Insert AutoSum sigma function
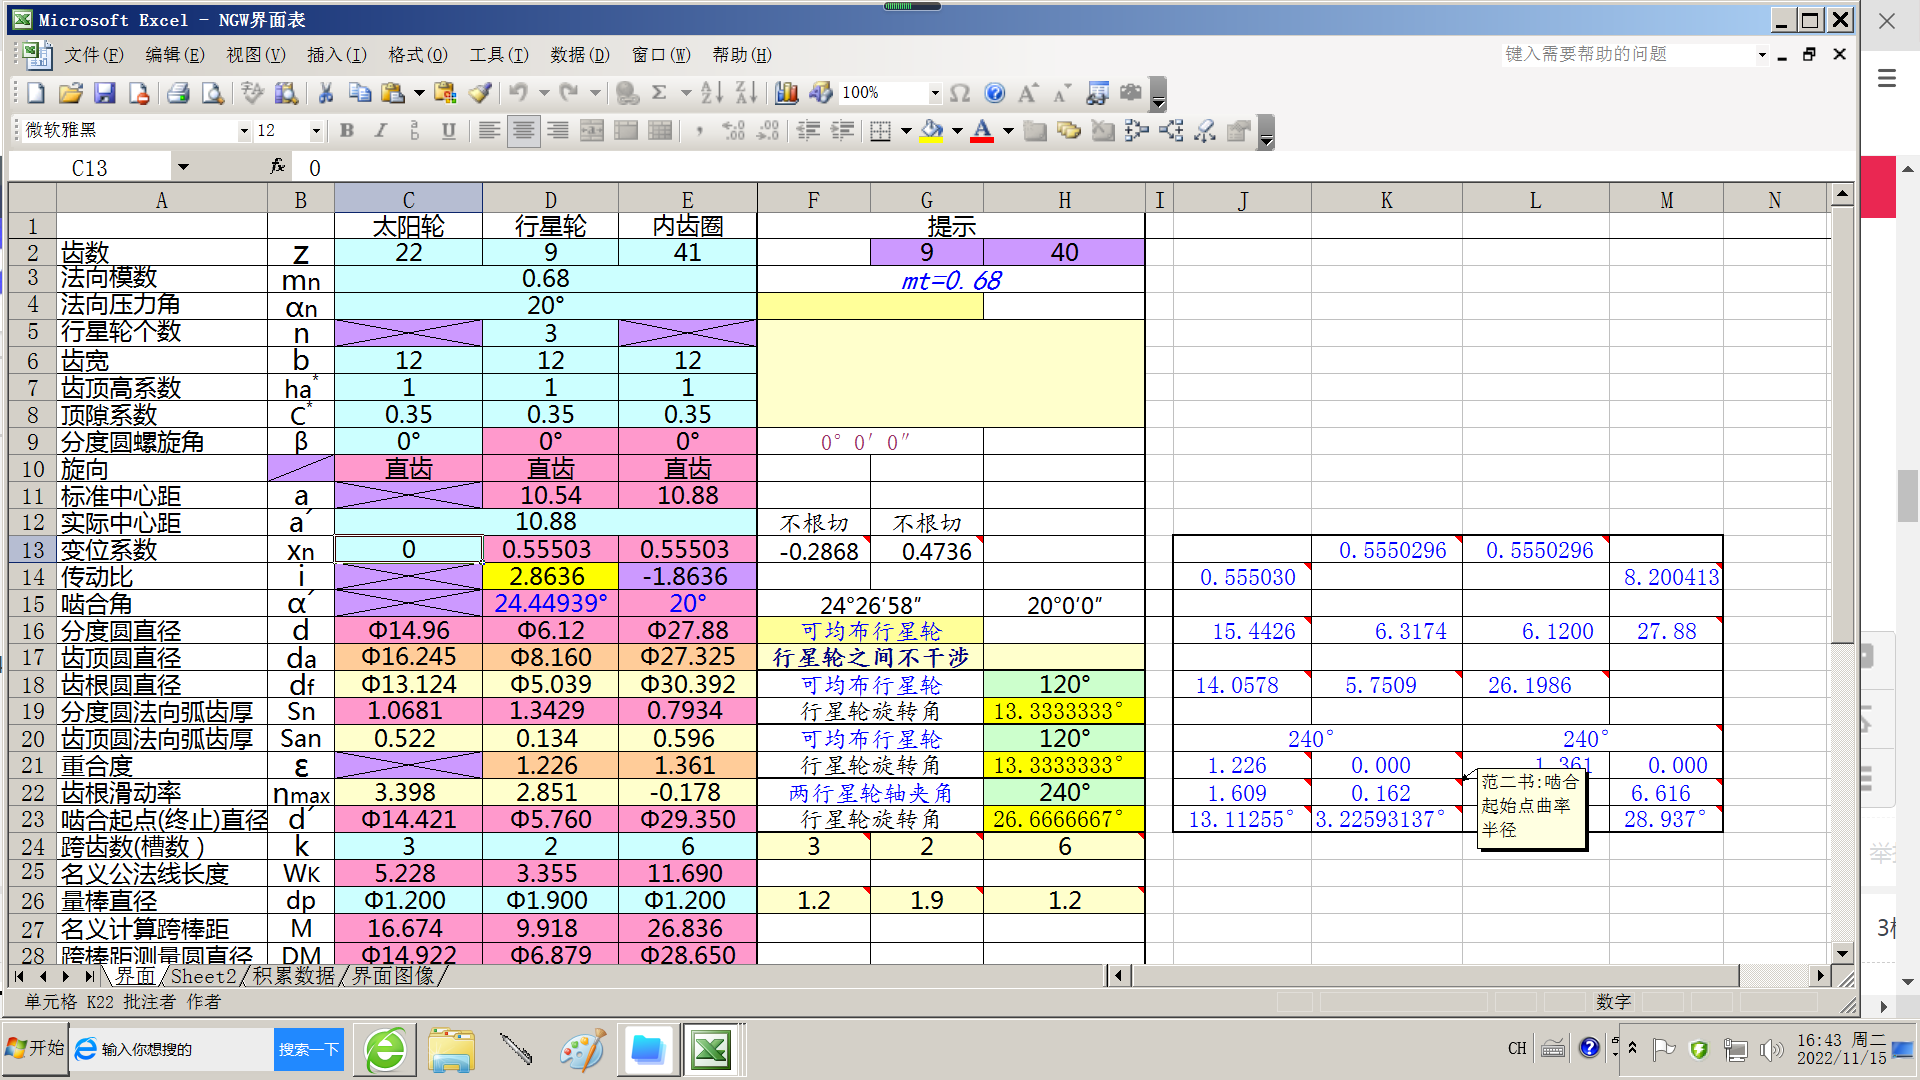Image resolution: width=1920 pixels, height=1080 pixels. pos(659,93)
